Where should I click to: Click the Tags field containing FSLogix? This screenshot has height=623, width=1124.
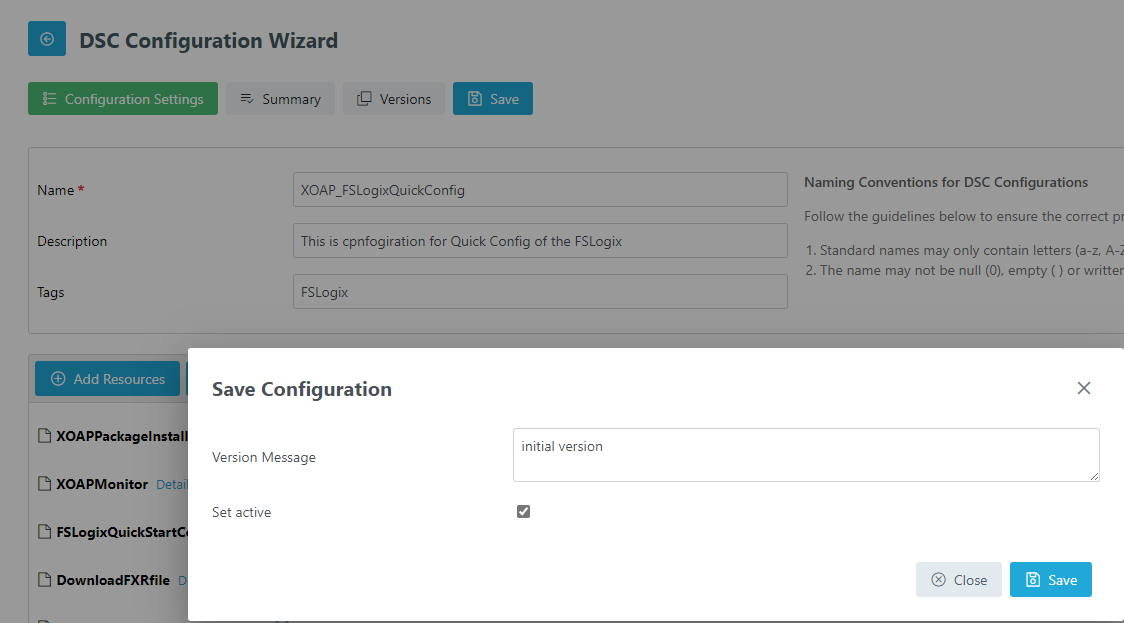pos(540,291)
